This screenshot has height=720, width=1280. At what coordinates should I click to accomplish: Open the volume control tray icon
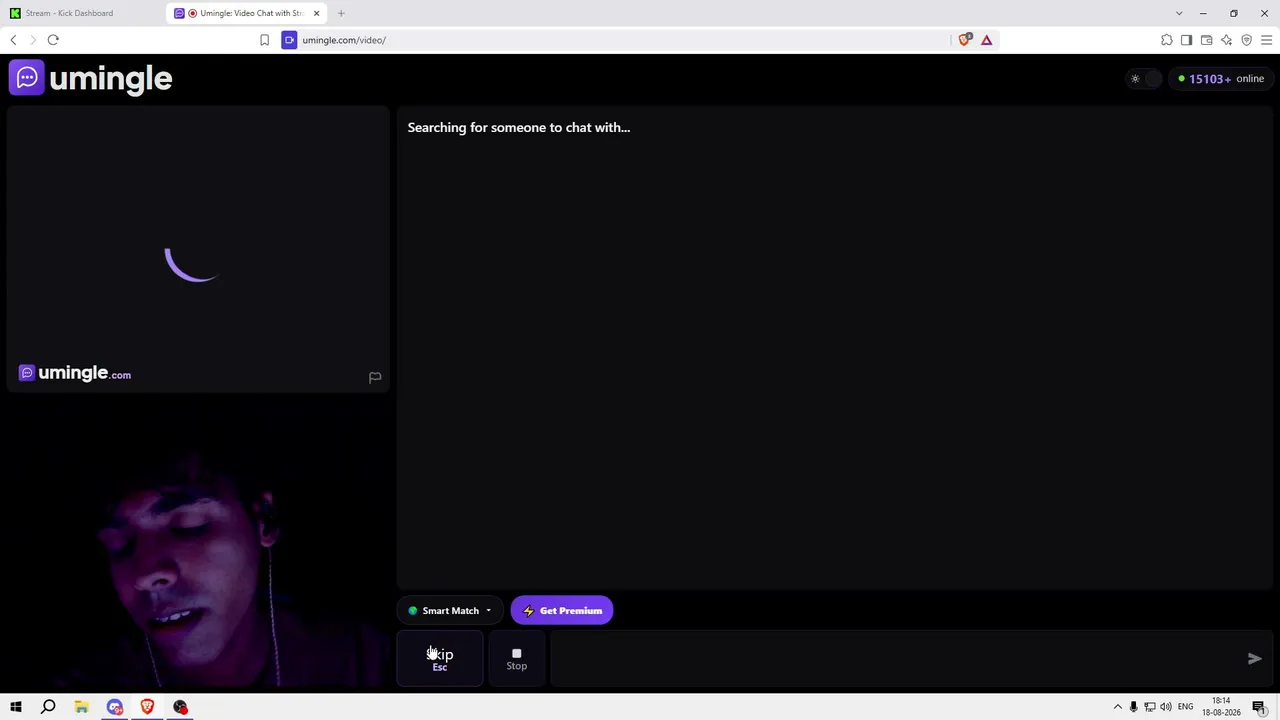click(1166, 707)
